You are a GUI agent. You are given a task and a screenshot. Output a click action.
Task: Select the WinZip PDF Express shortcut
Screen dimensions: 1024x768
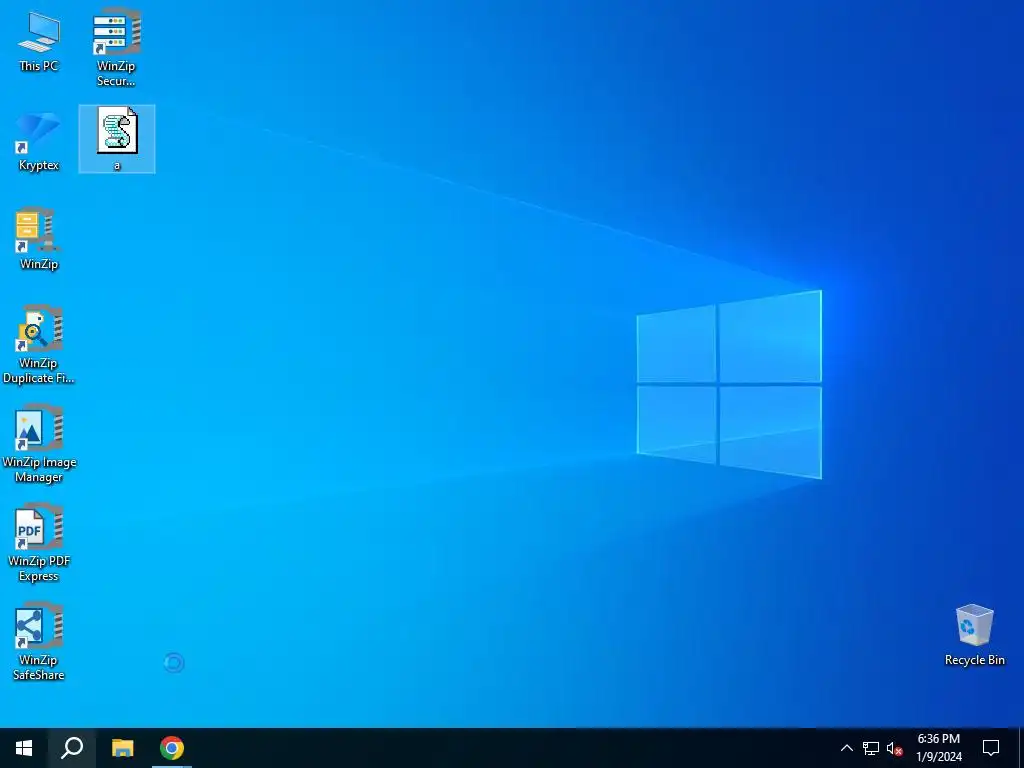coord(39,542)
